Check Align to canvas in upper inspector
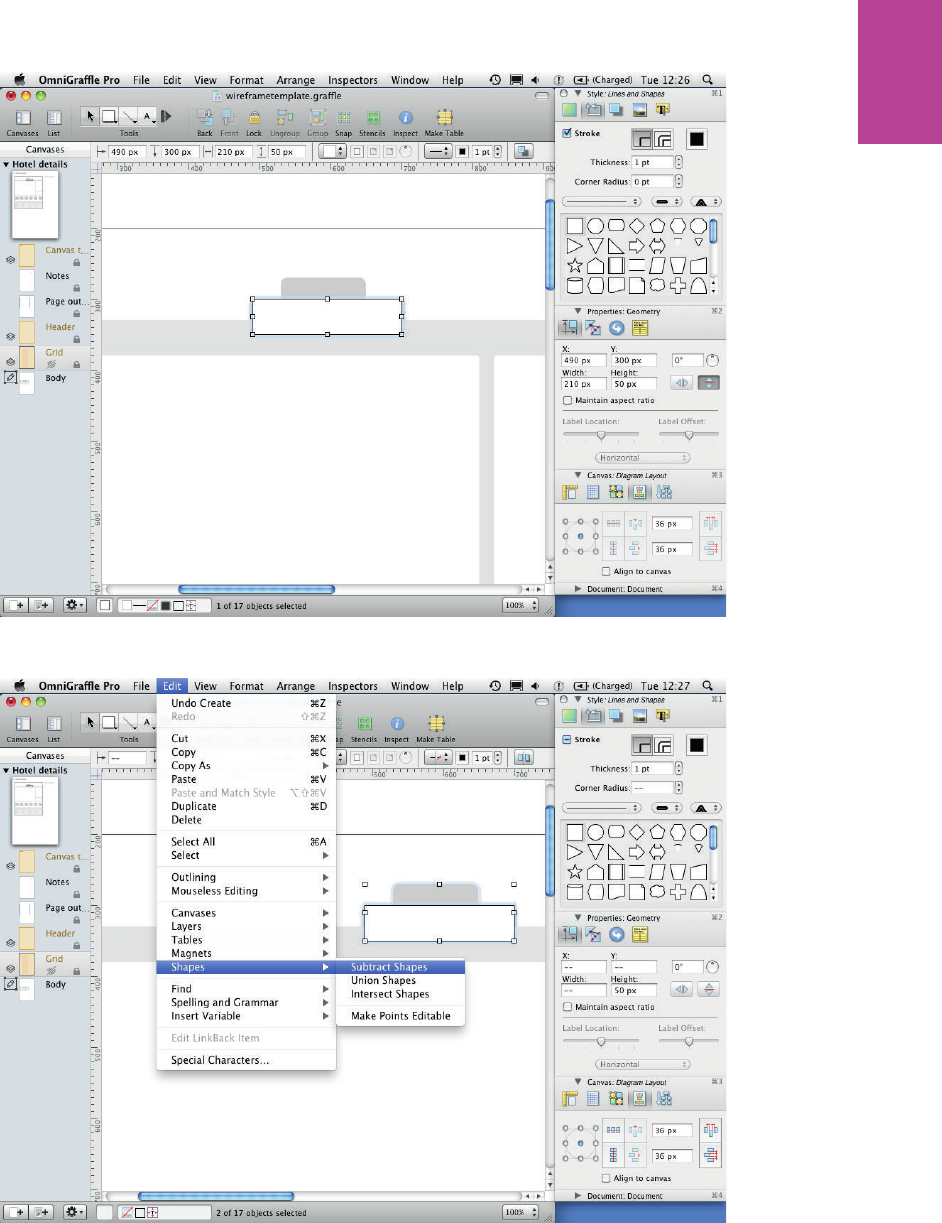942x1223 pixels. [606, 571]
